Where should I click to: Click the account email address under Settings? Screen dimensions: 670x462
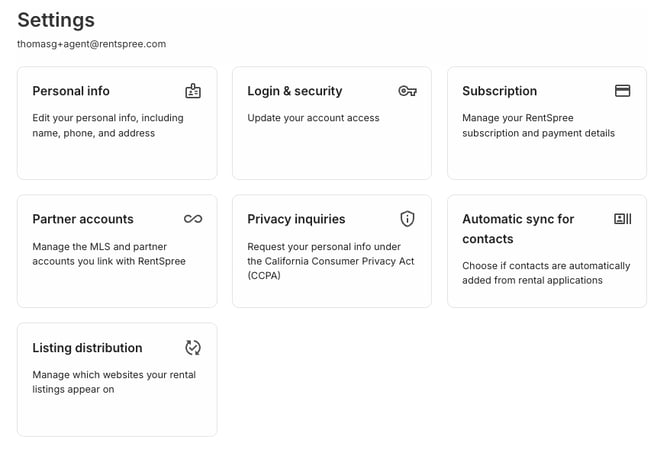click(91, 44)
